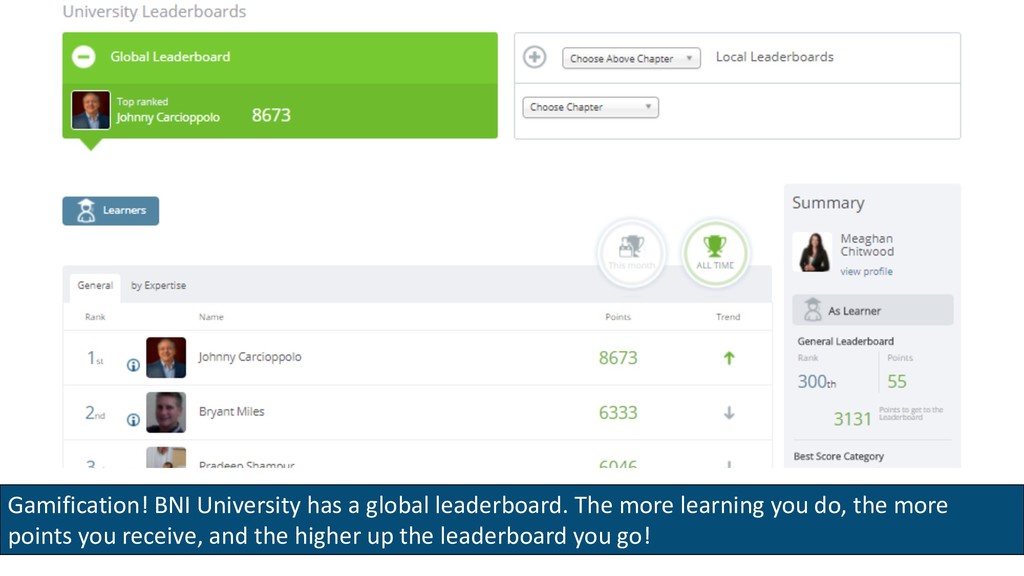Collapse the Global Leaderboard minus icon
Viewport: 1024px width, 576px height.
(84, 57)
